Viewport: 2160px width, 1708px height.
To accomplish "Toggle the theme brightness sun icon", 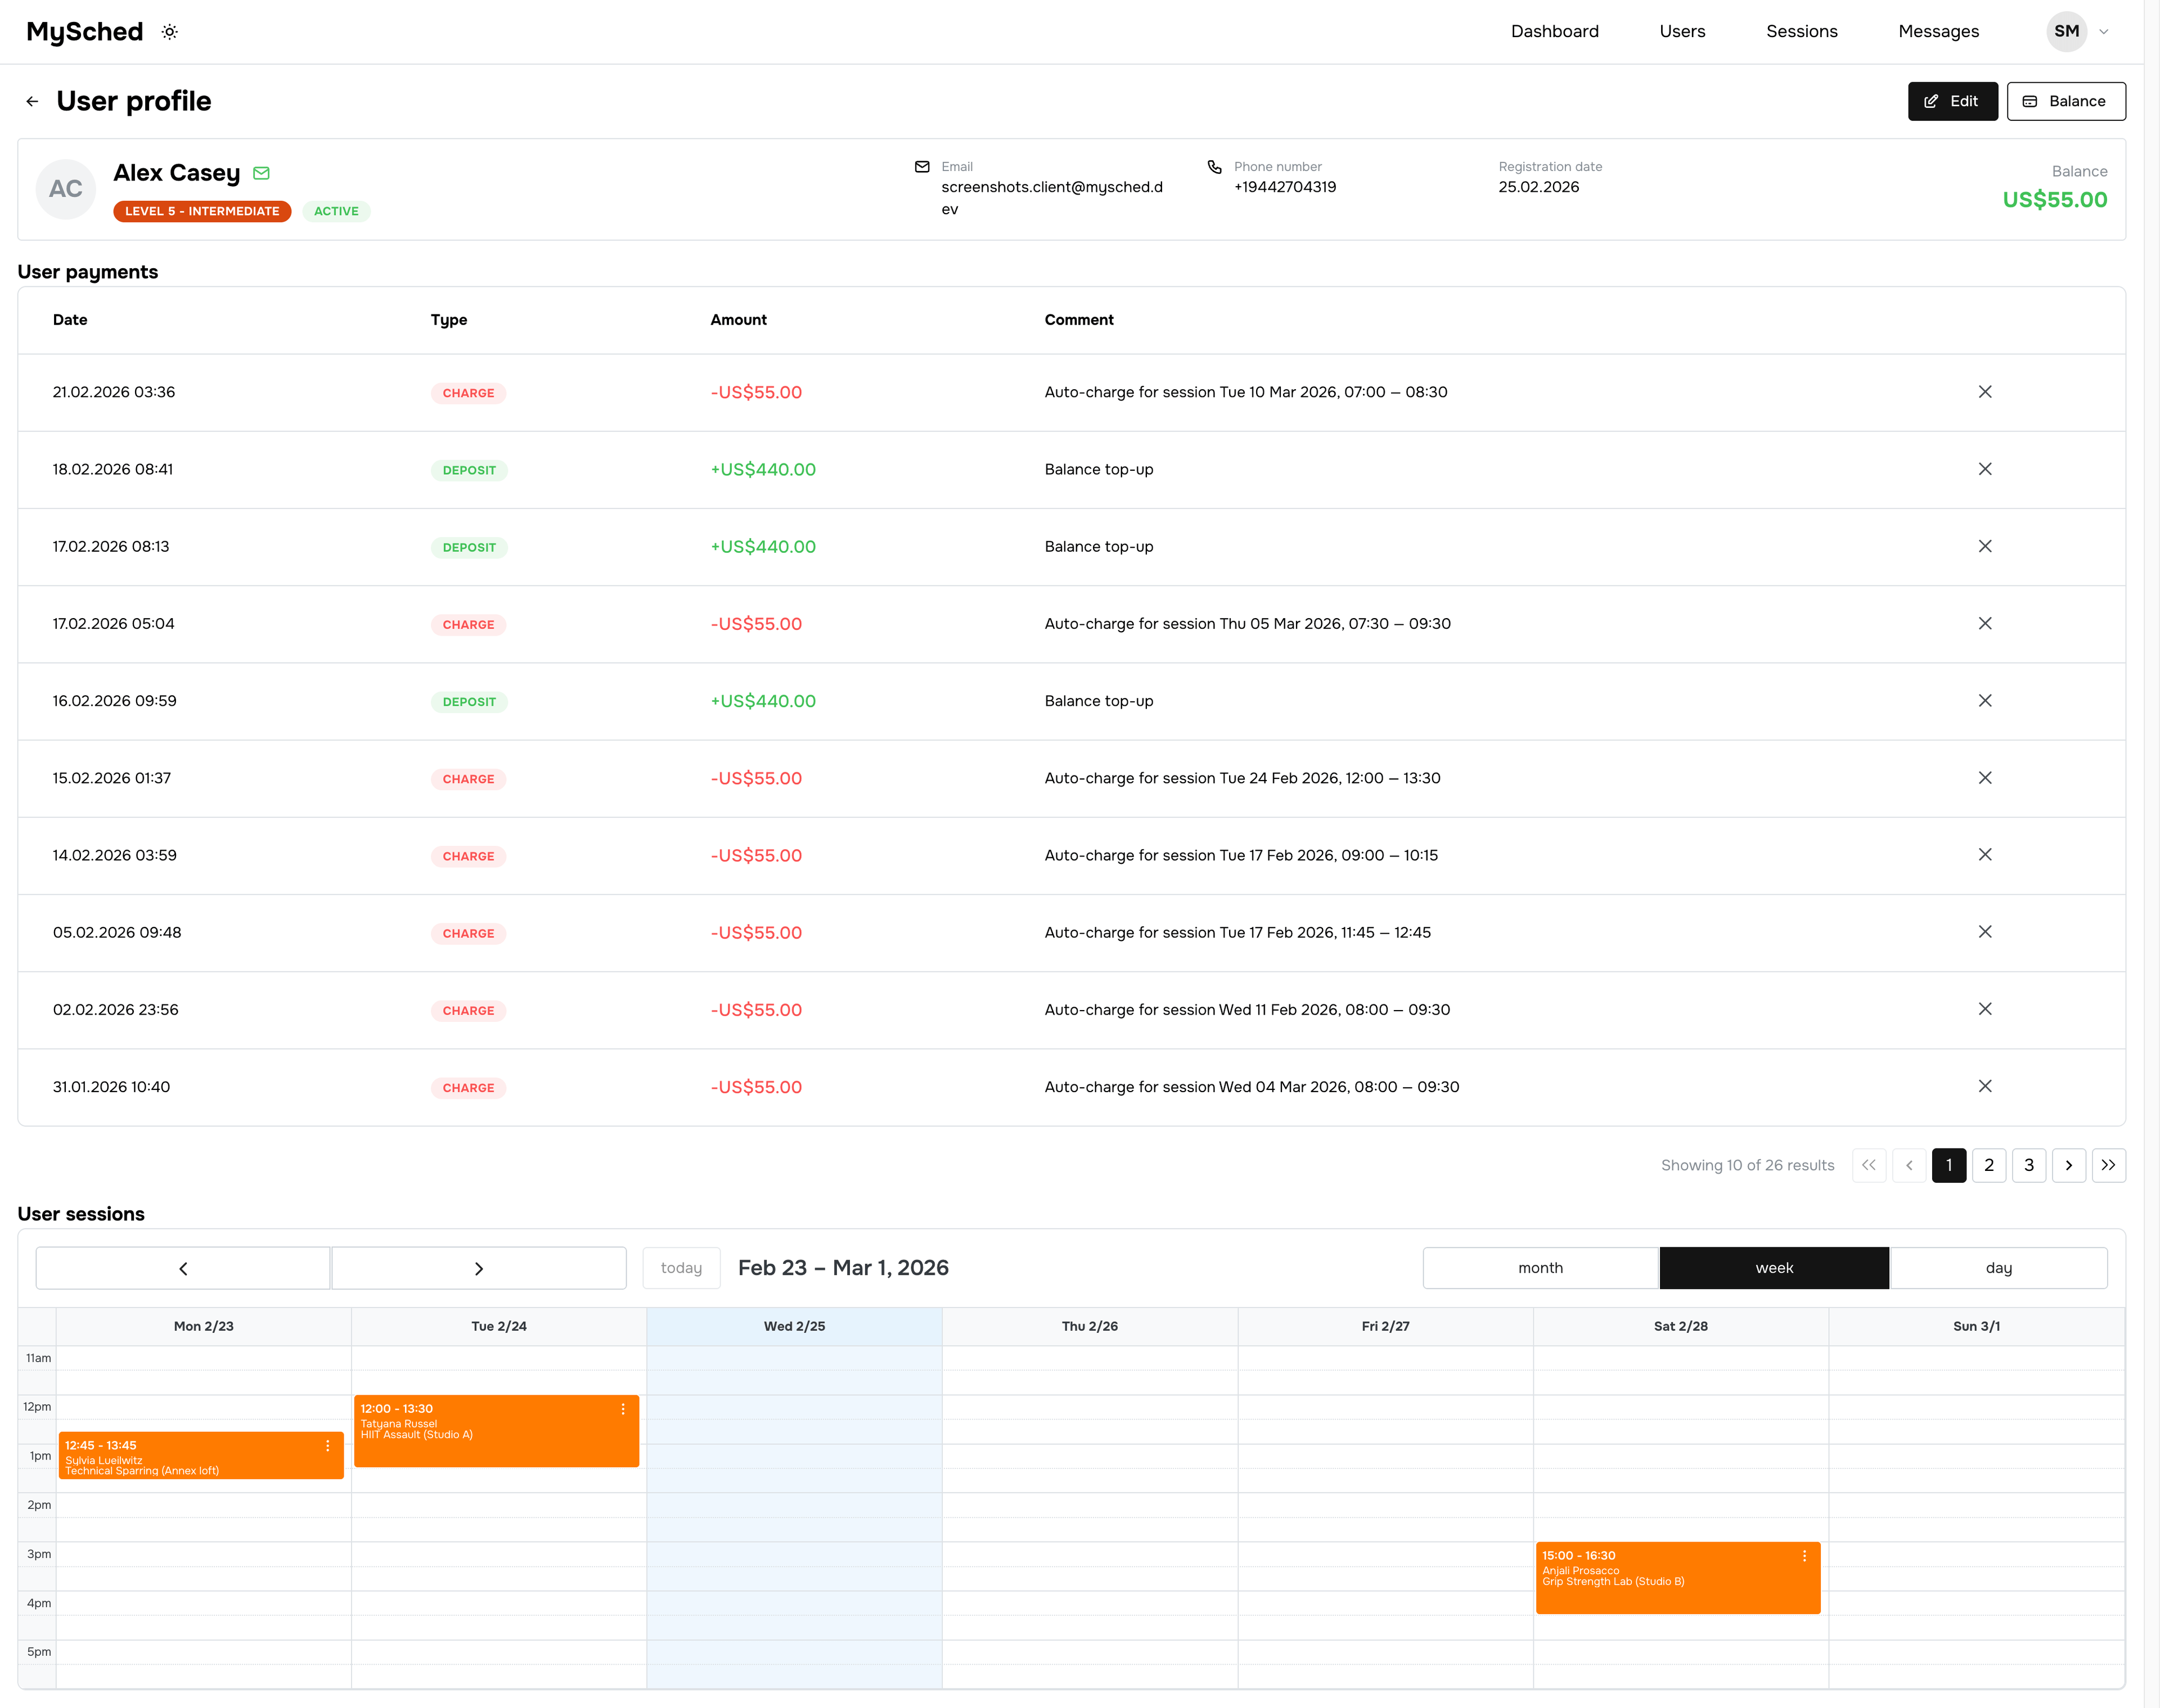I will (169, 31).
